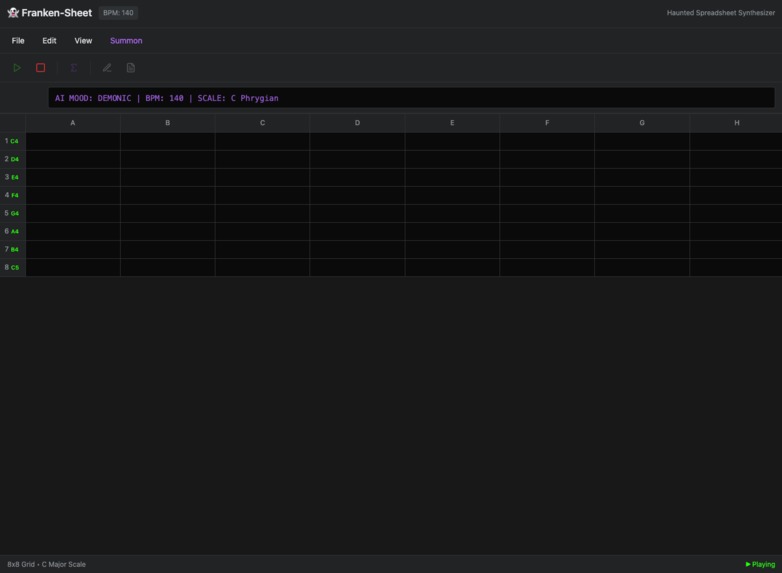Click the purple Sigma formula icon
The image size is (782, 573).
tap(74, 68)
